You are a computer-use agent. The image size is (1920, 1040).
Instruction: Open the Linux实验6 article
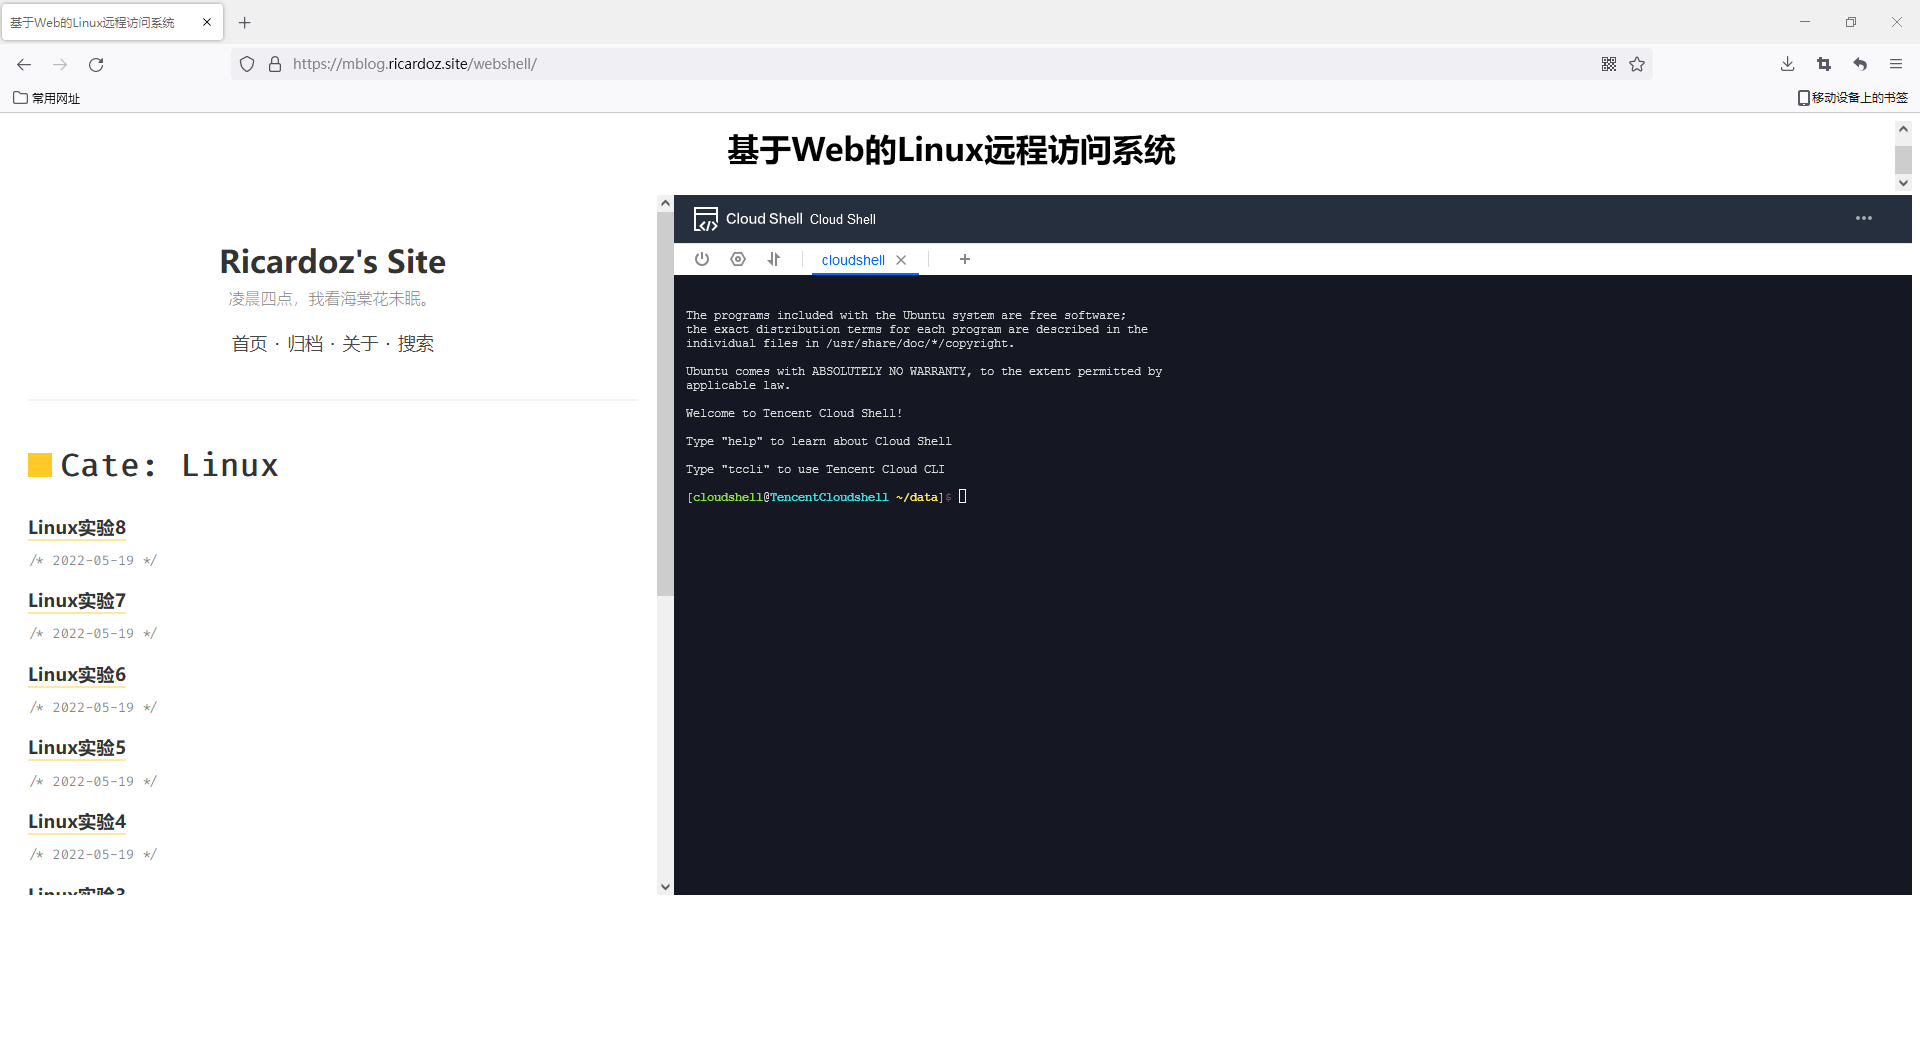77,675
